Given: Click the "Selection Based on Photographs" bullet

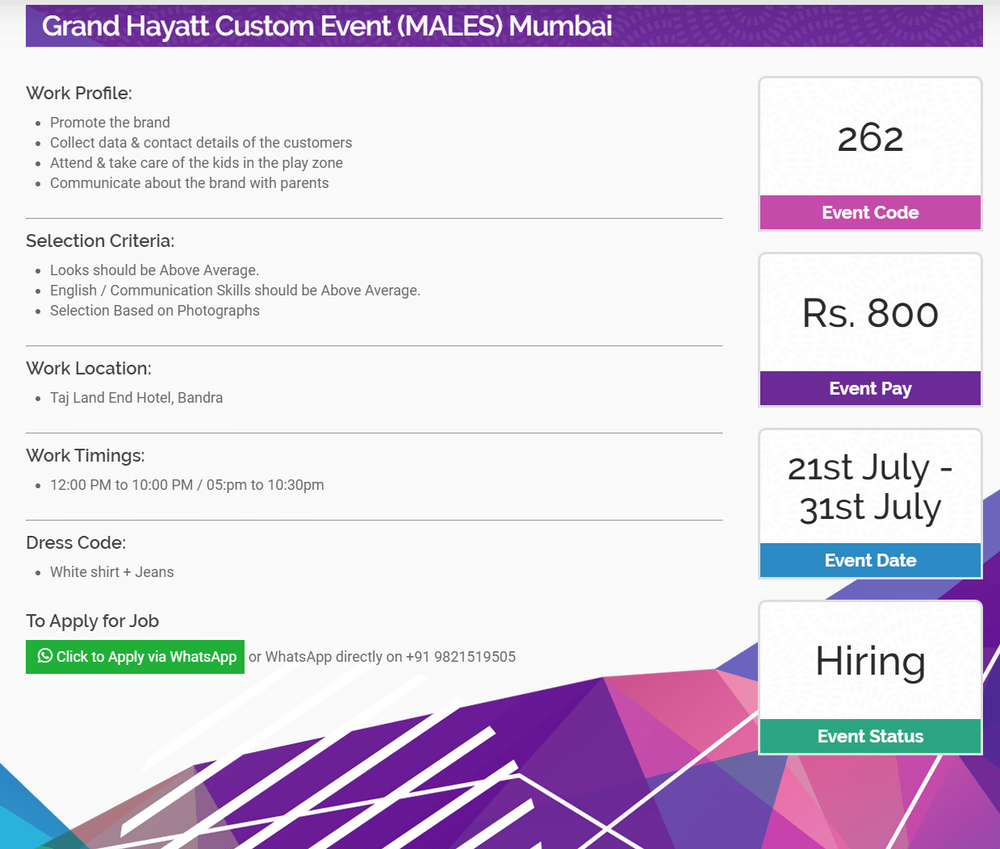Looking at the screenshot, I should [x=155, y=311].
